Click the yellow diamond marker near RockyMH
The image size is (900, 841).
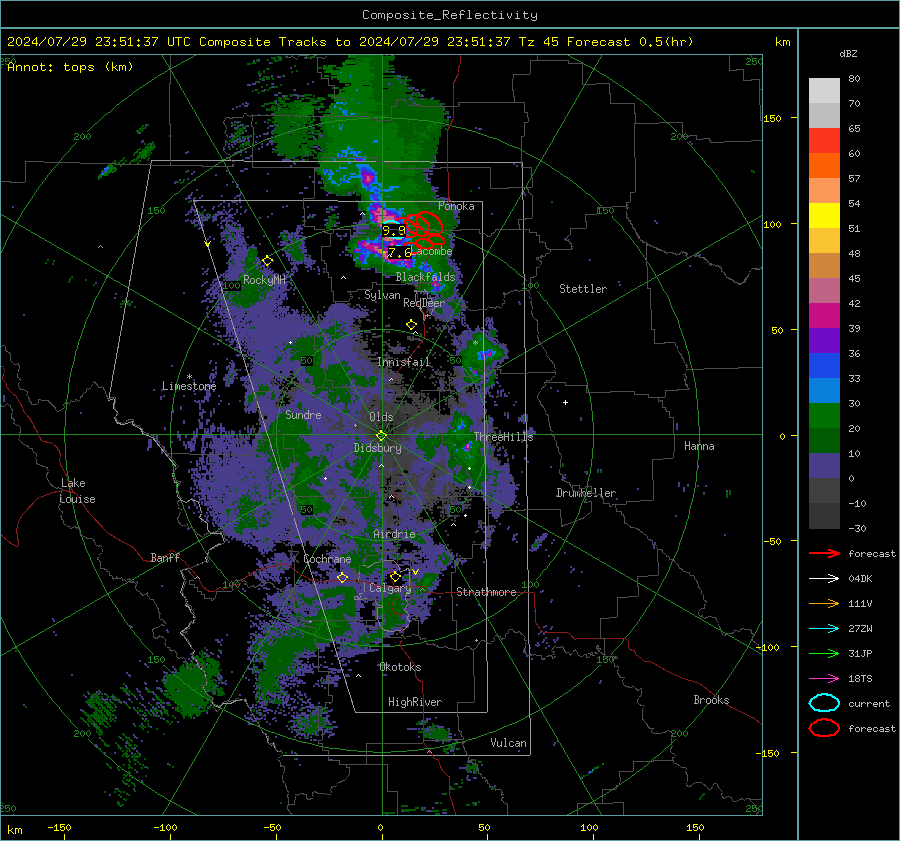[x=267, y=261]
